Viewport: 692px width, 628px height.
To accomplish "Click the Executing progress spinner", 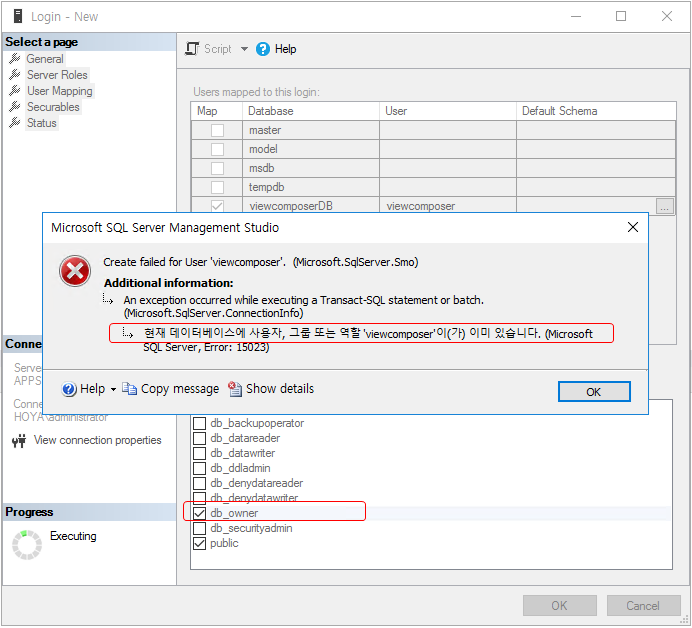I will click(27, 545).
